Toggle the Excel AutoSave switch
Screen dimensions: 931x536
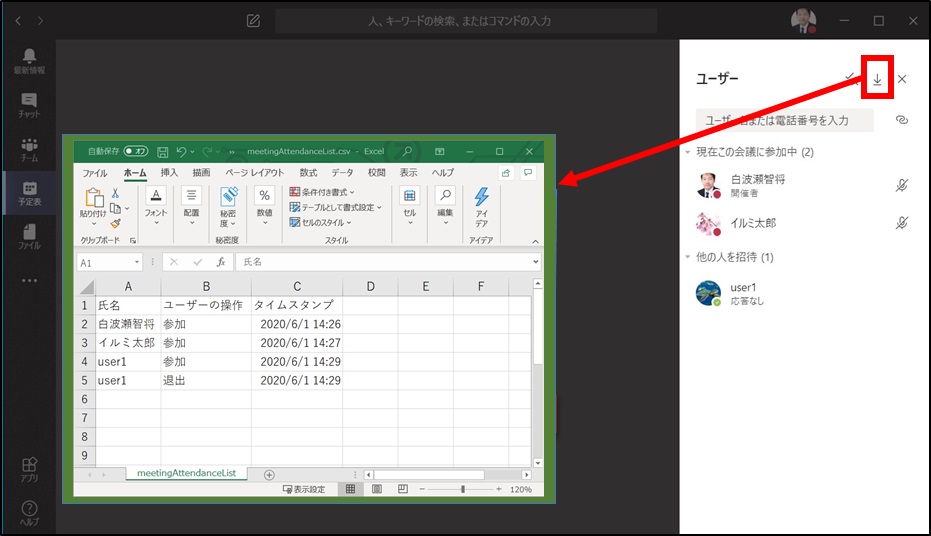pyautogui.click(x=135, y=151)
